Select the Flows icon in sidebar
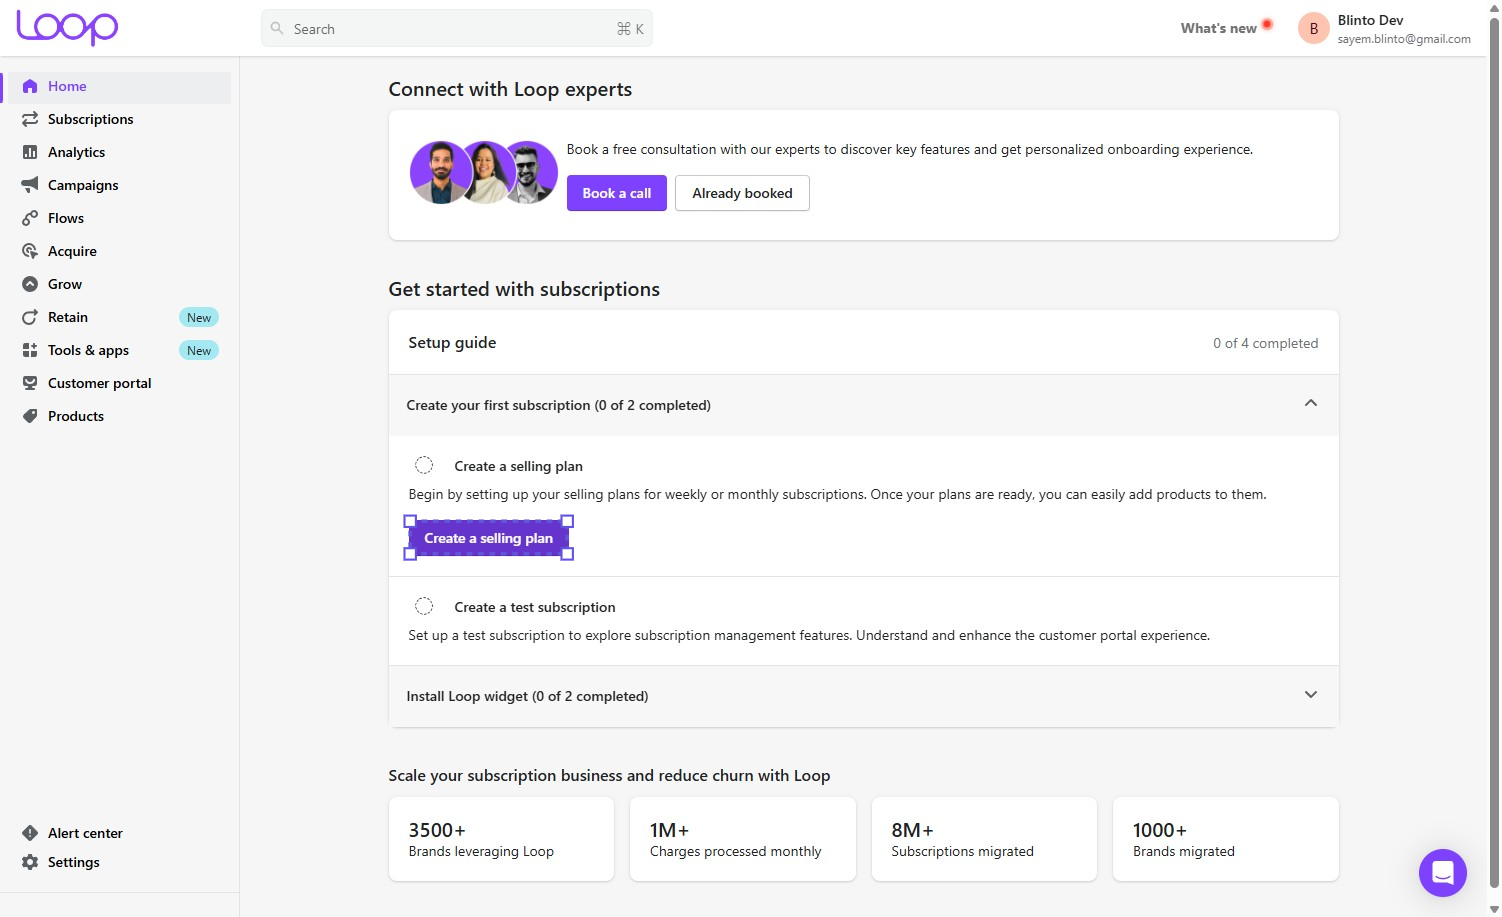The width and height of the screenshot is (1502, 917). pos(30,218)
